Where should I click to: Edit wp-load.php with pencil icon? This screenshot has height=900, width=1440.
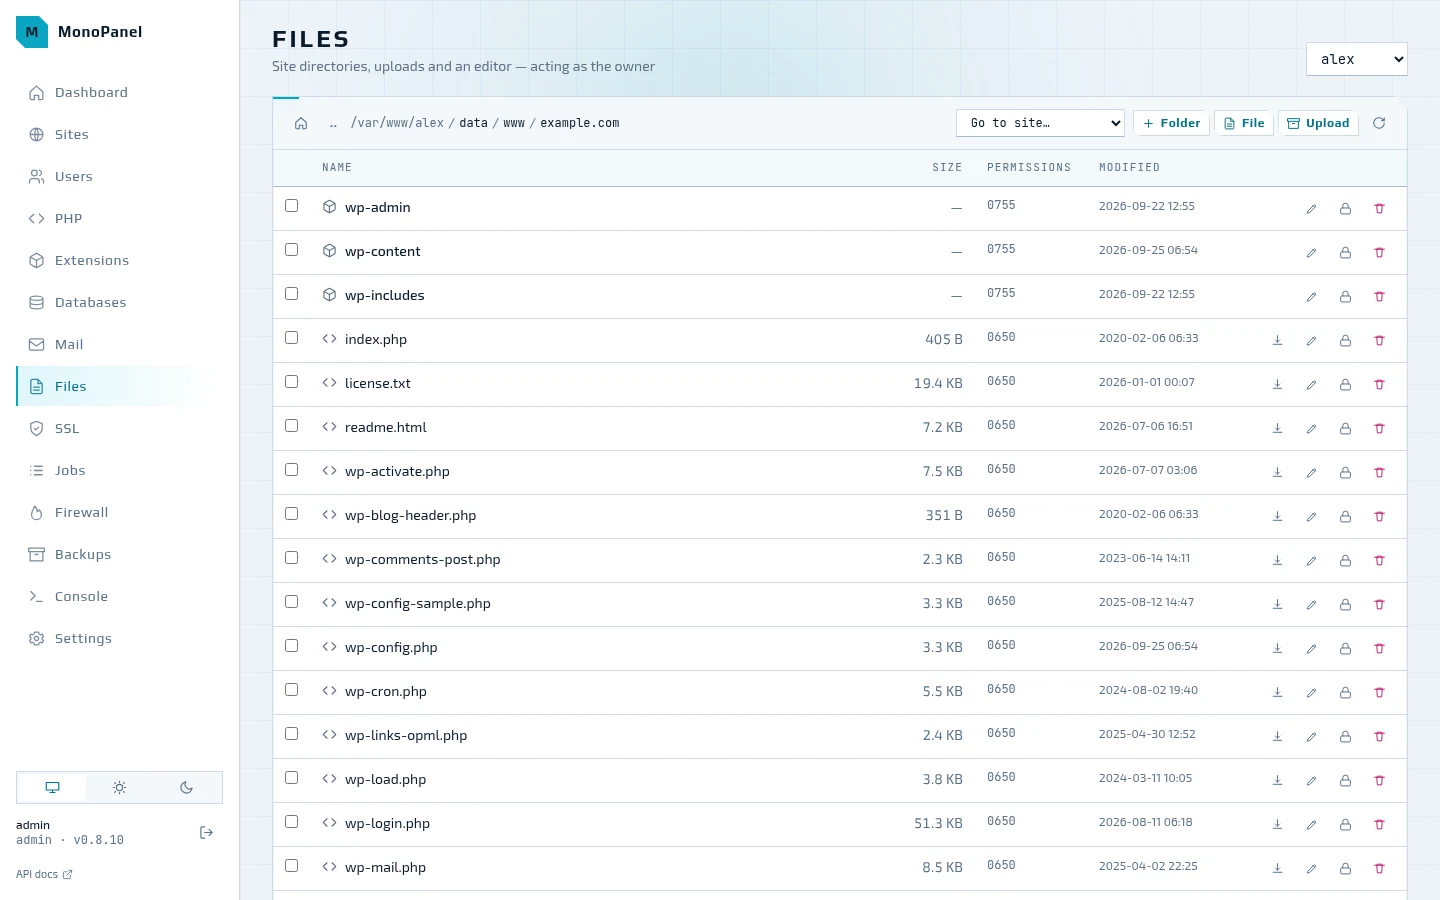coord(1311,781)
